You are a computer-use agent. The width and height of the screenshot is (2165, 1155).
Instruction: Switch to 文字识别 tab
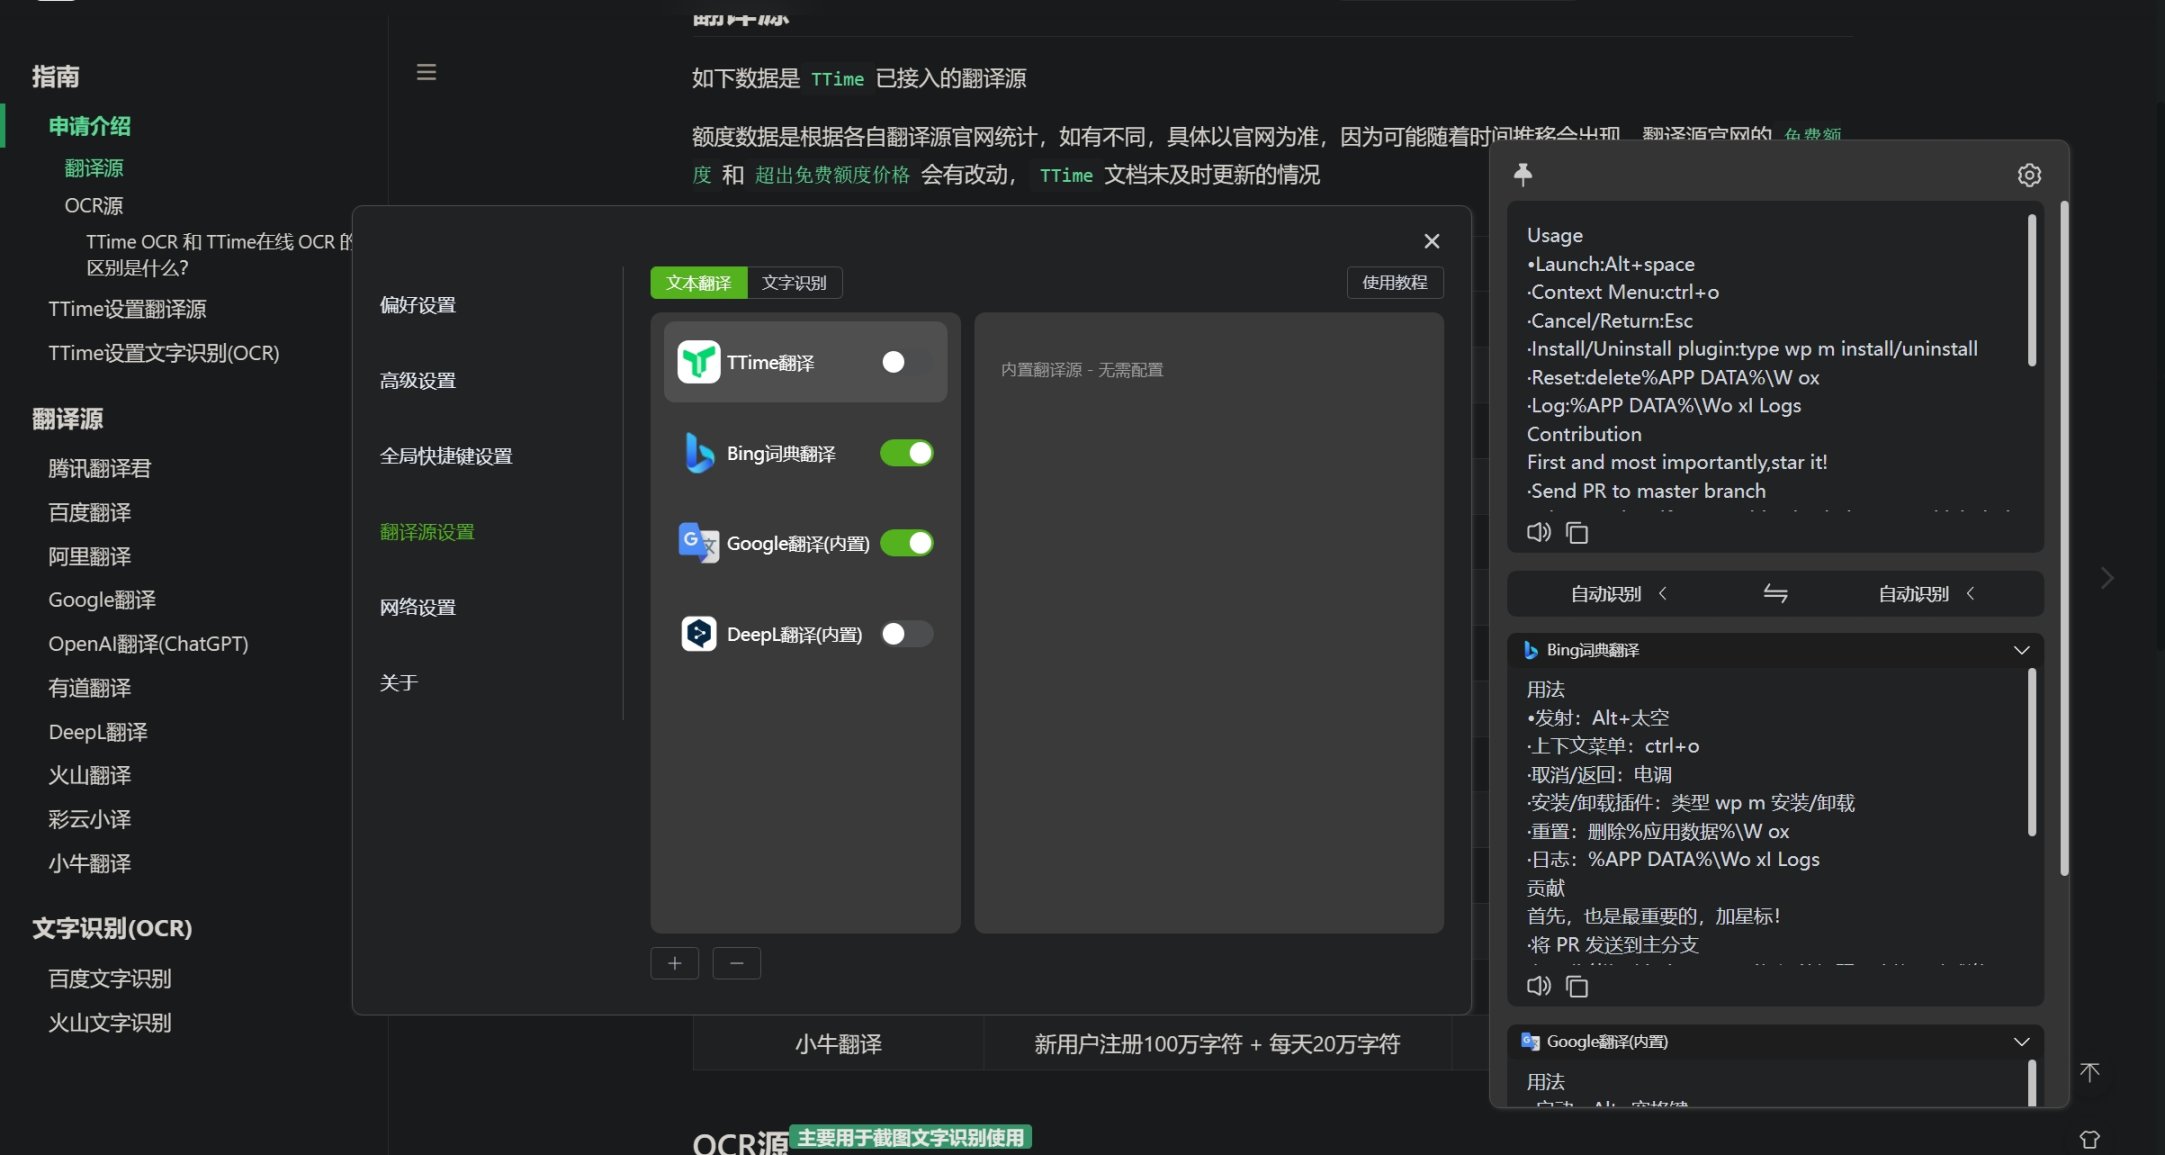[794, 283]
